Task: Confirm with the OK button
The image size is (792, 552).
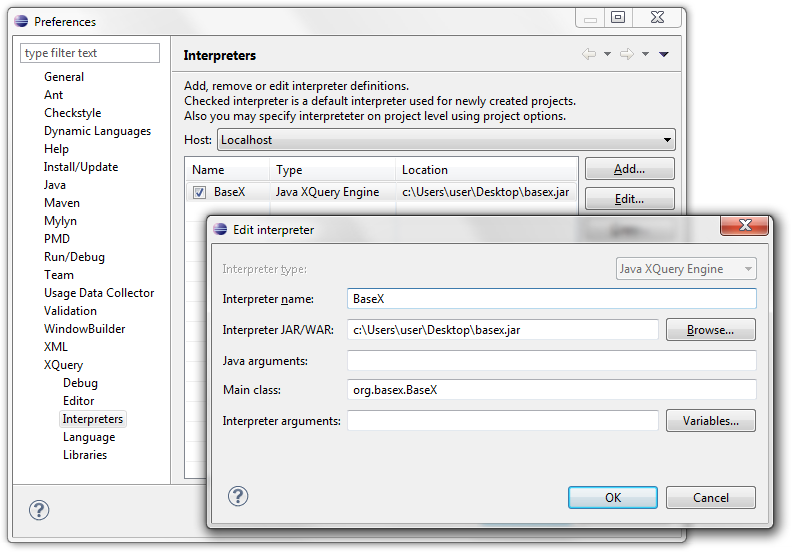Action: (x=613, y=497)
